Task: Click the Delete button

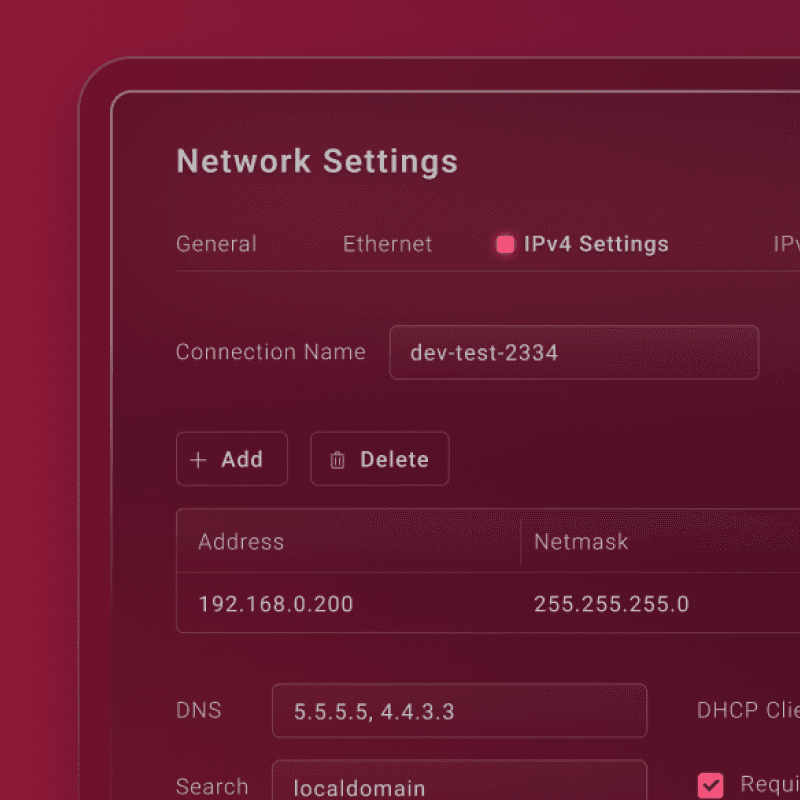Action: coord(380,459)
